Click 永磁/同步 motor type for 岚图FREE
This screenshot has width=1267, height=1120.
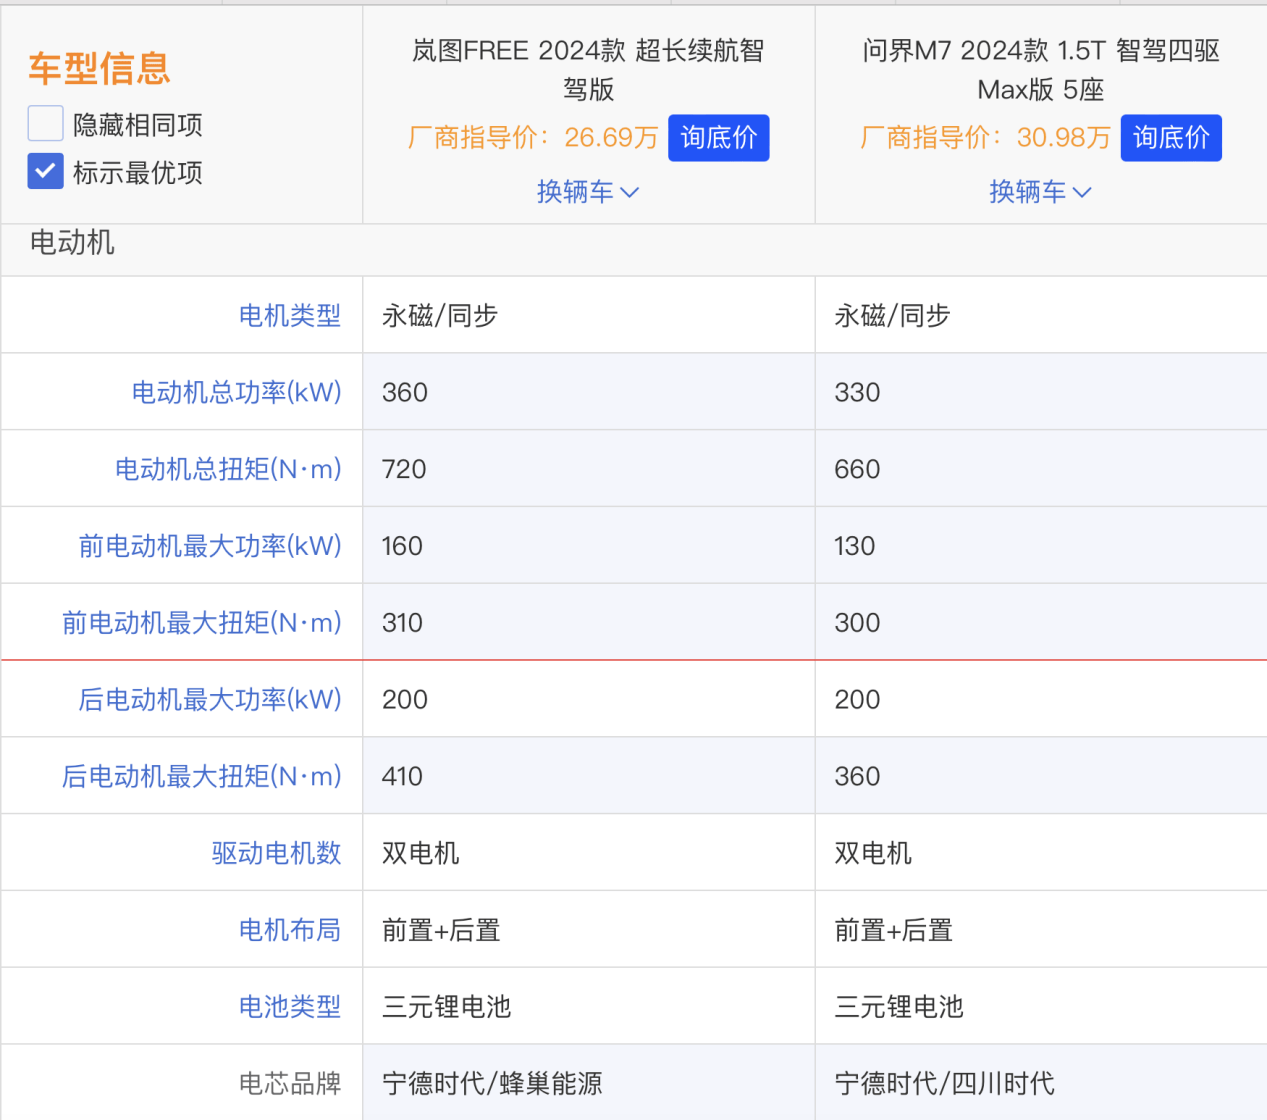tap(440, 316)
